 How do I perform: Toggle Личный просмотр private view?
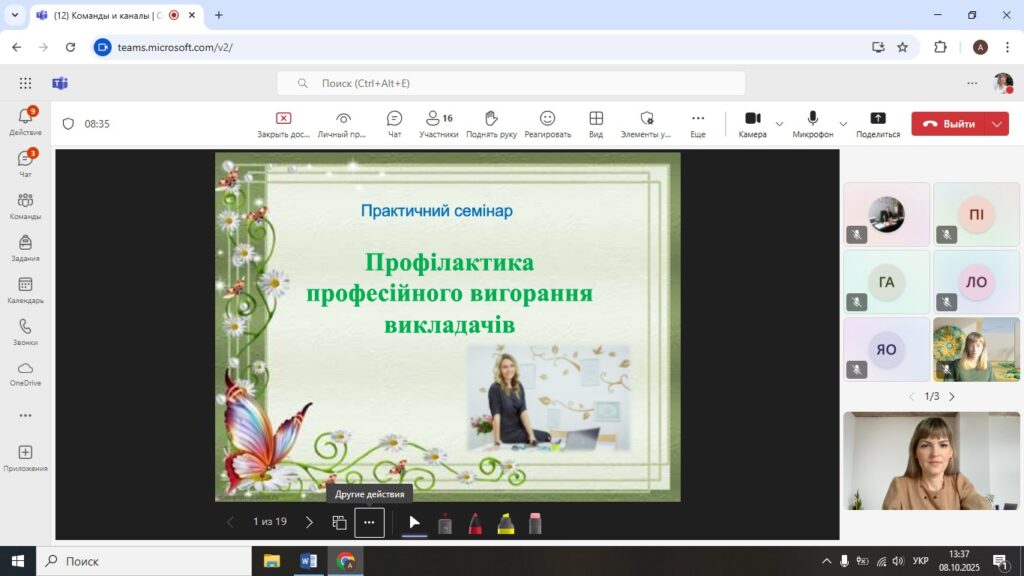pos(343,123)
